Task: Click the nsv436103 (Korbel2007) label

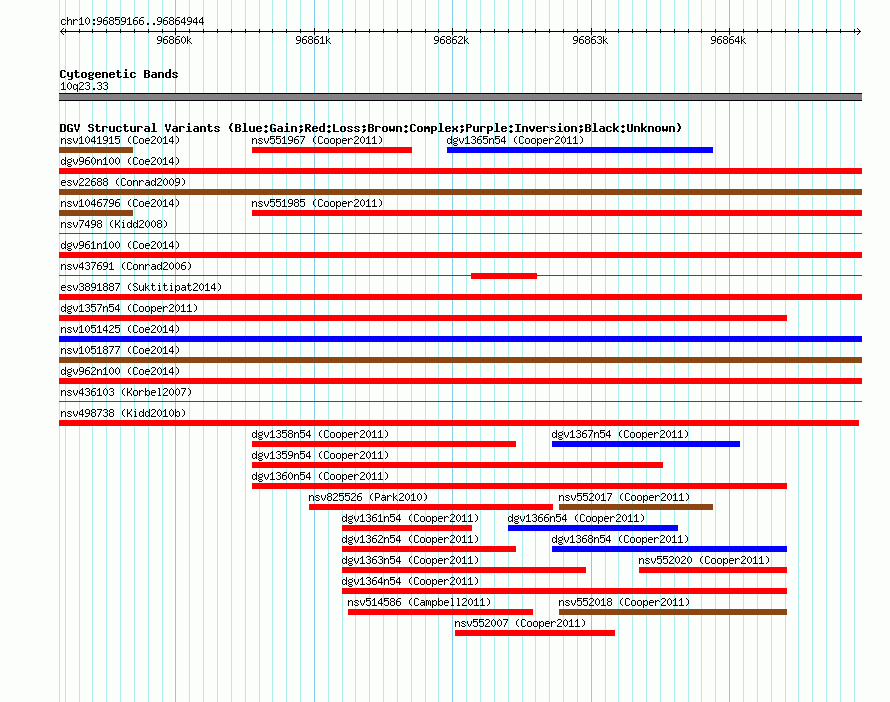Action: 126,392
